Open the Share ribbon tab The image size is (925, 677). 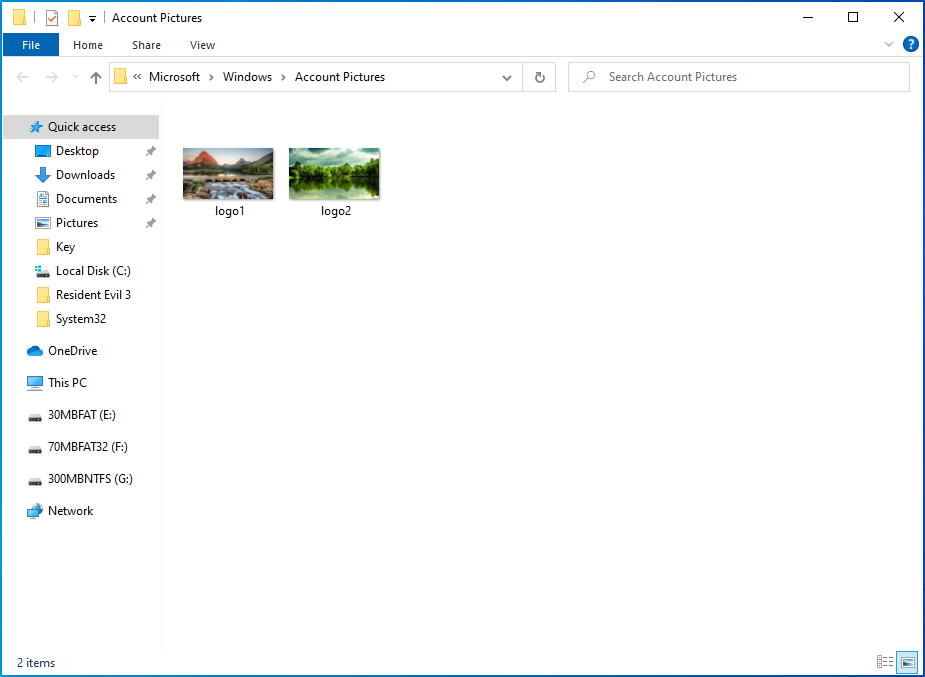tap(146, 45)
